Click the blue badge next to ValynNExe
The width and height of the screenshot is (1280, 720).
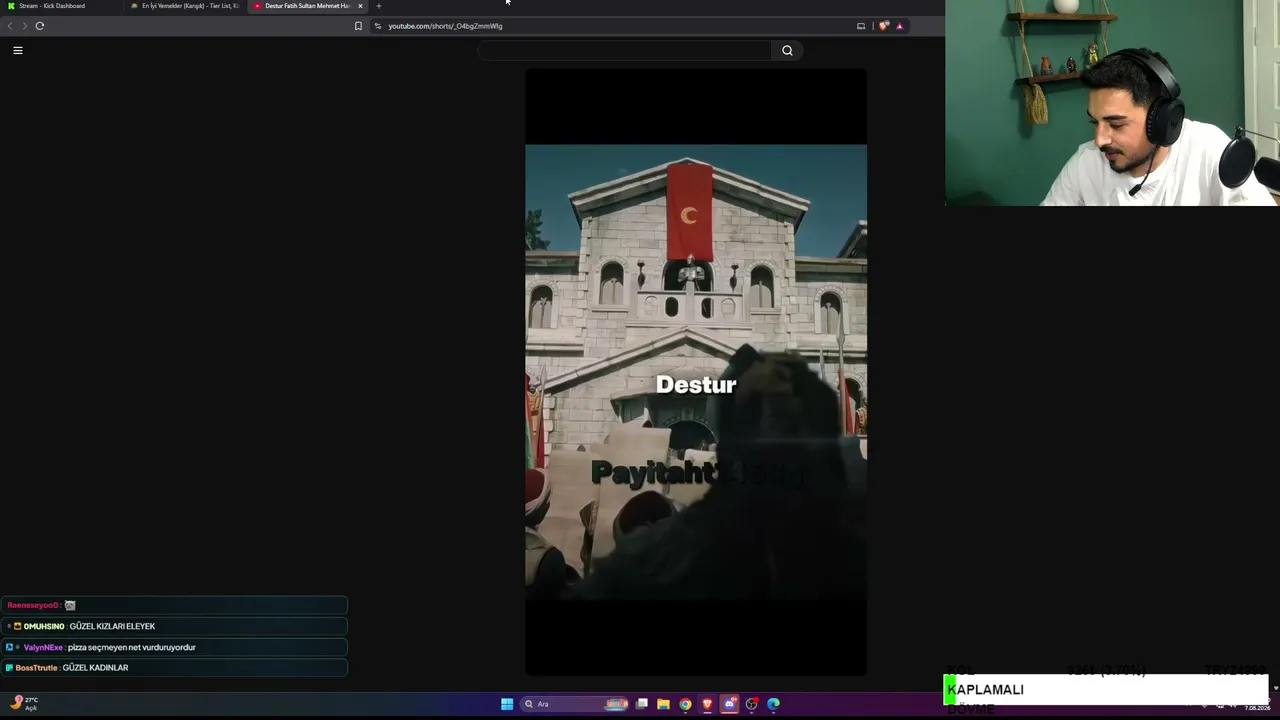pyautogui.click(x=10, y=647)
